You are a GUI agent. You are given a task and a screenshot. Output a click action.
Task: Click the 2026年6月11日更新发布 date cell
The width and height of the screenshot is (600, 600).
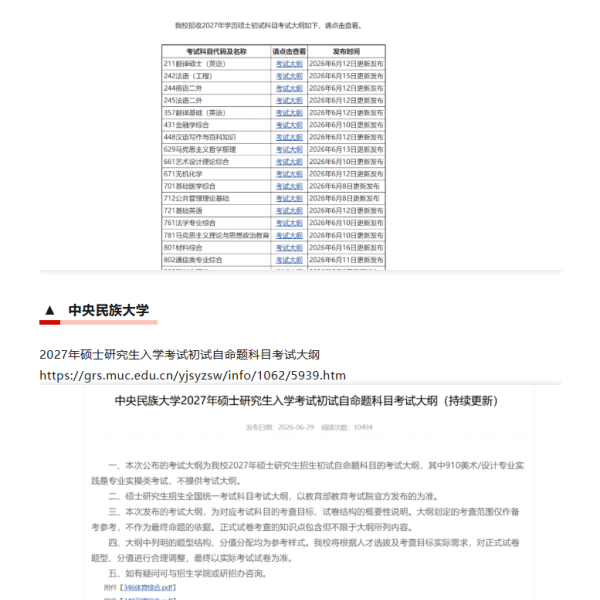346,260
